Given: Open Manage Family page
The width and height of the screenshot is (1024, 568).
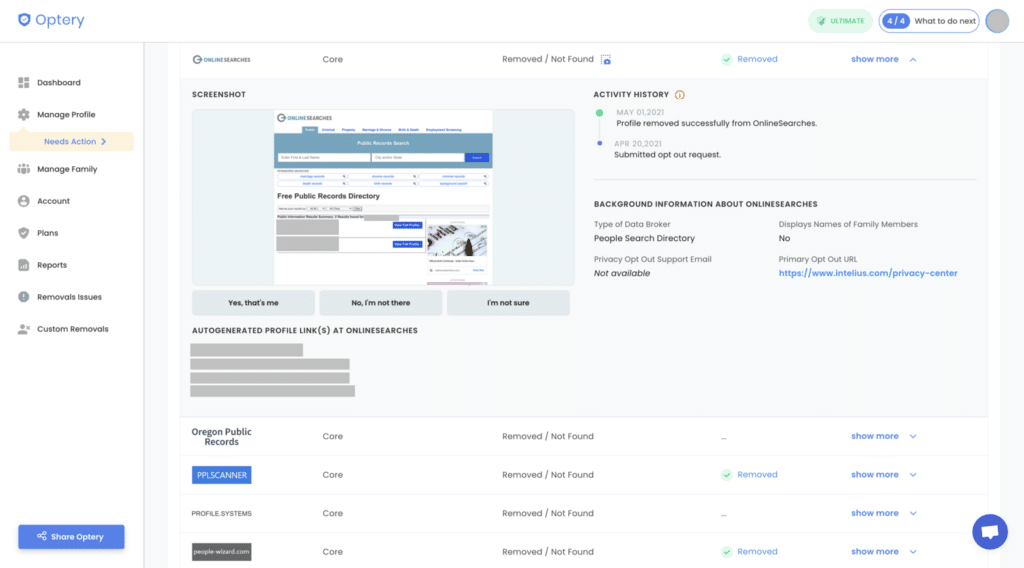Looking at the screenshot, I should point(67,169).
